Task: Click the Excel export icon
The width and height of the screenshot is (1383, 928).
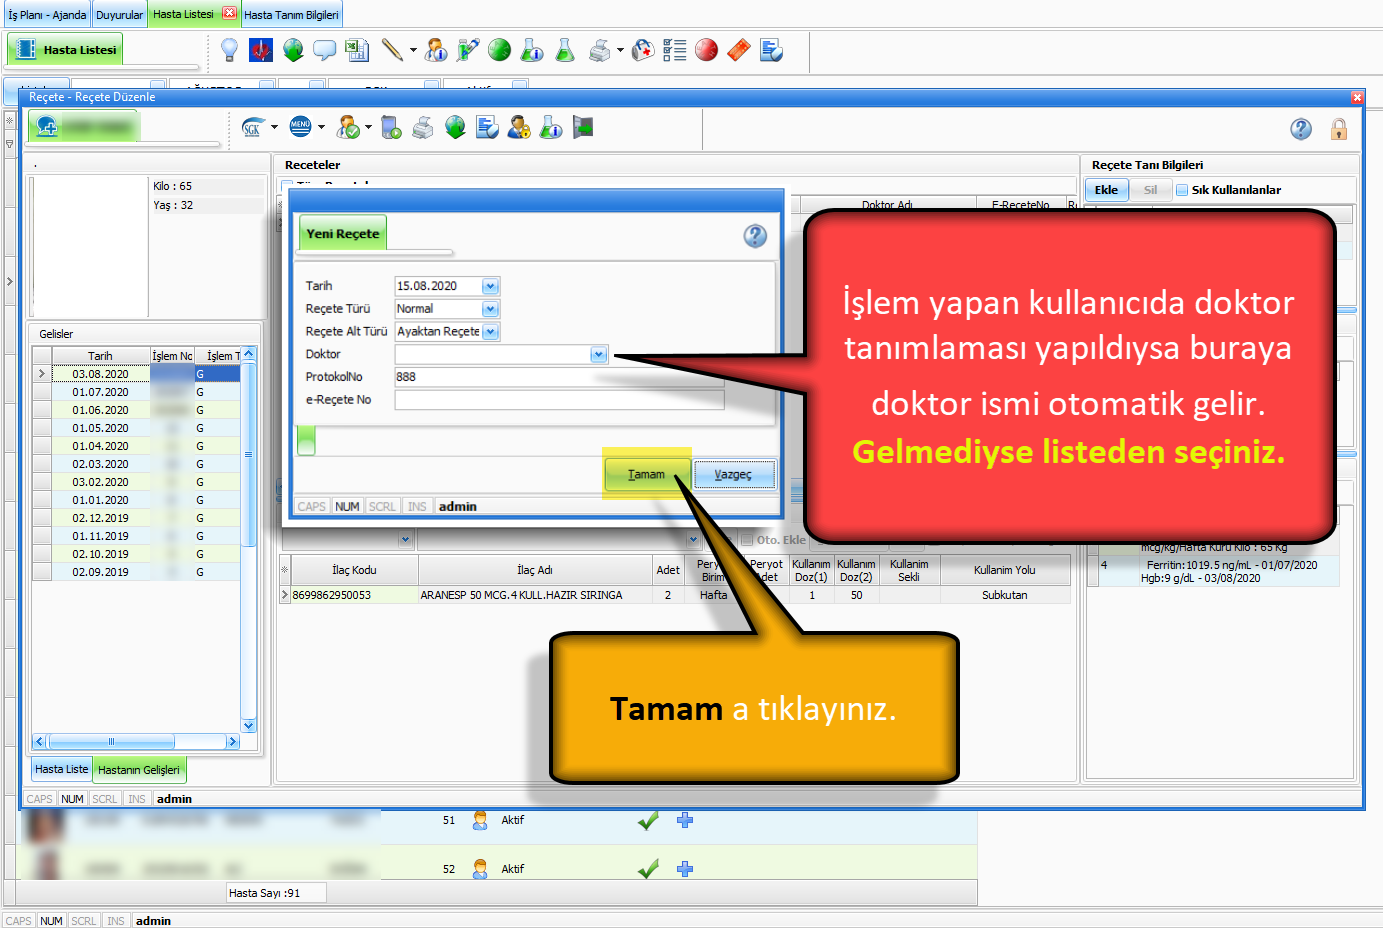Action: coord(357,49)
